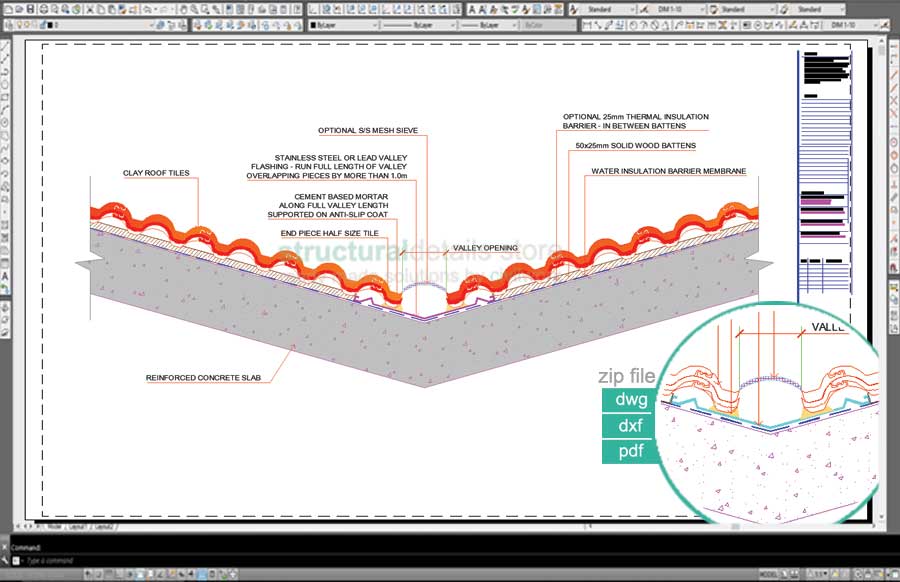Expand the linetype 'ByLayer' dropdown
Image resolution: width=900 pixels, height=582 pixels.
409,24
